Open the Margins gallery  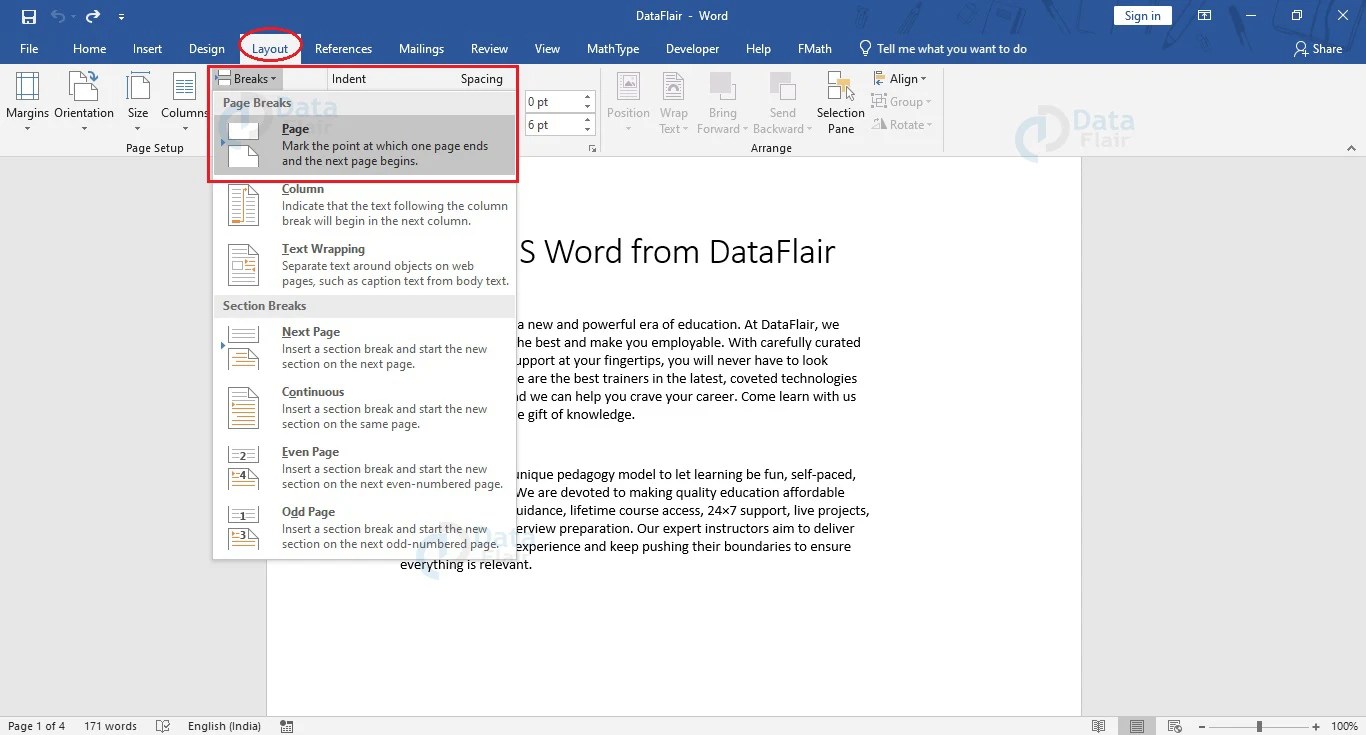pos(27,103)
